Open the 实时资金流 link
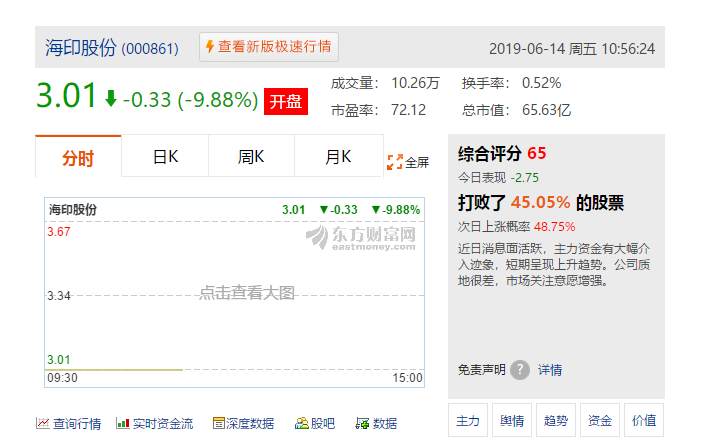702x444 pixels. pos(163,423)
